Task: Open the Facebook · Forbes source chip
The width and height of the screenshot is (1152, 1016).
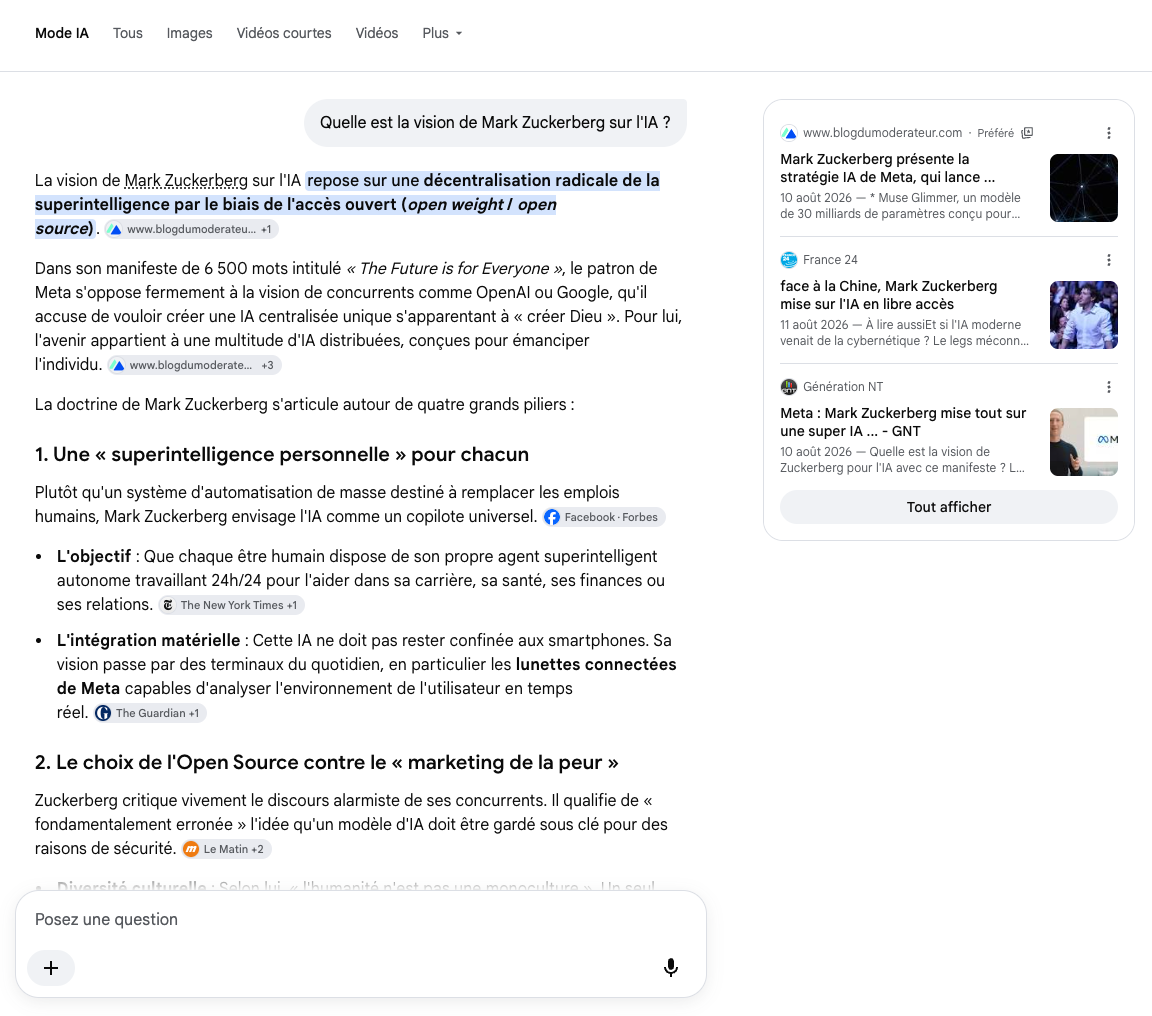Action: pyautogui.click(x=604, y=517)
